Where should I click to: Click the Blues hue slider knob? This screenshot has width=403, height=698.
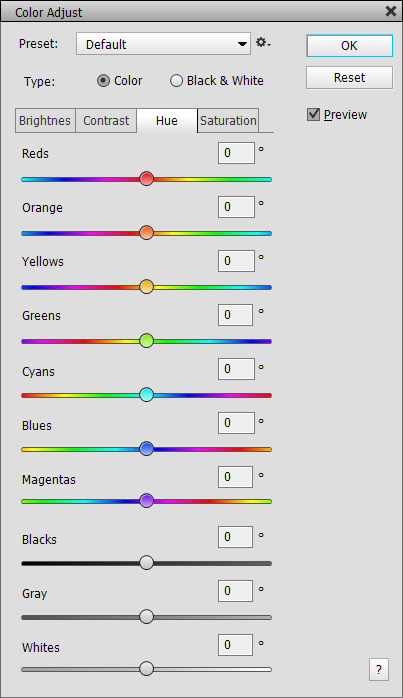[147, 448]
